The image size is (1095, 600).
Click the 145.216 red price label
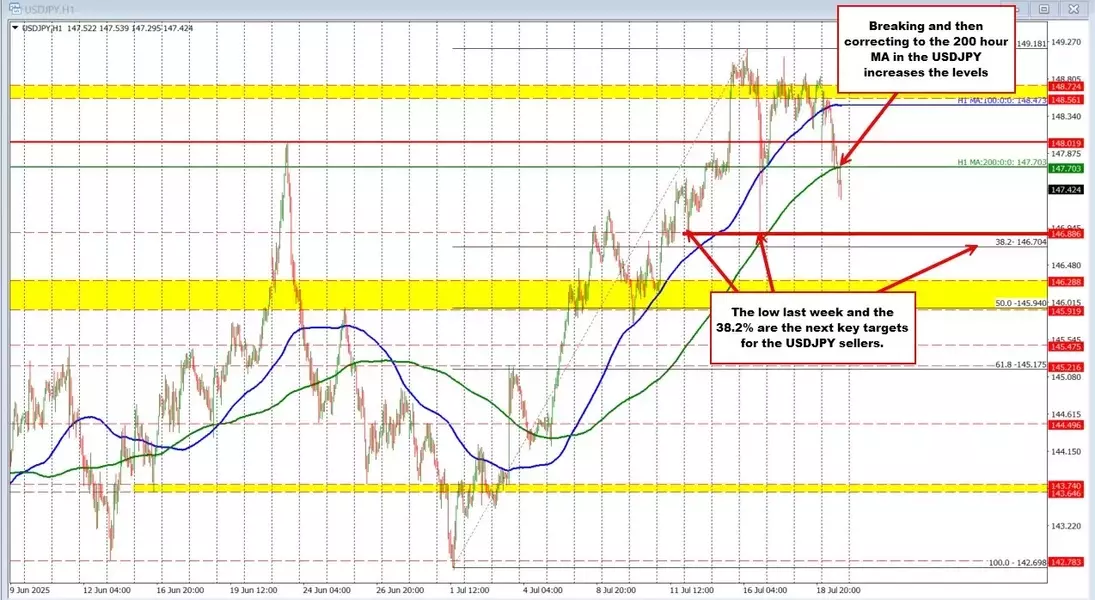pos(1066,367)
